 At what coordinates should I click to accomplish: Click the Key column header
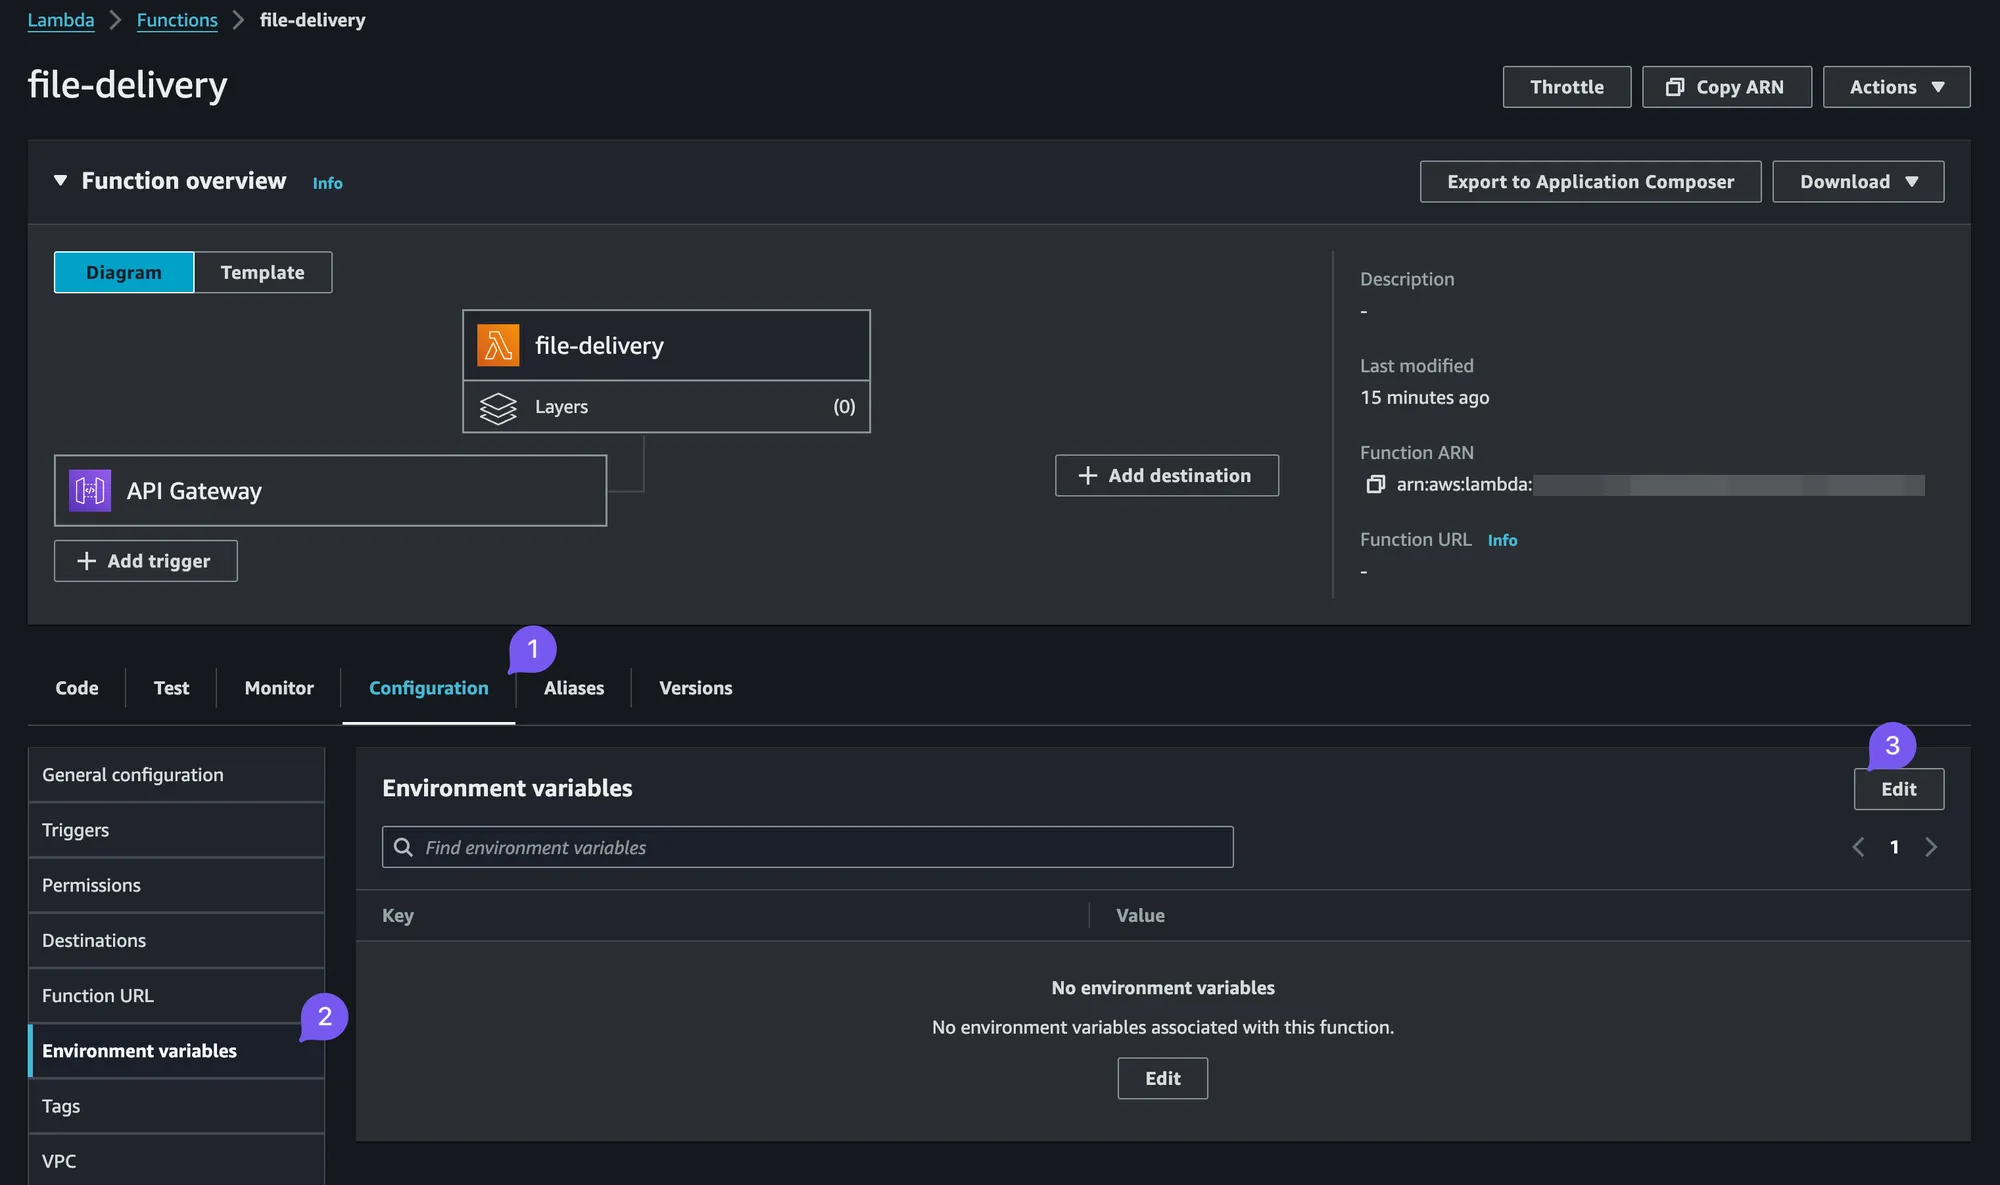tap(398, 916)
